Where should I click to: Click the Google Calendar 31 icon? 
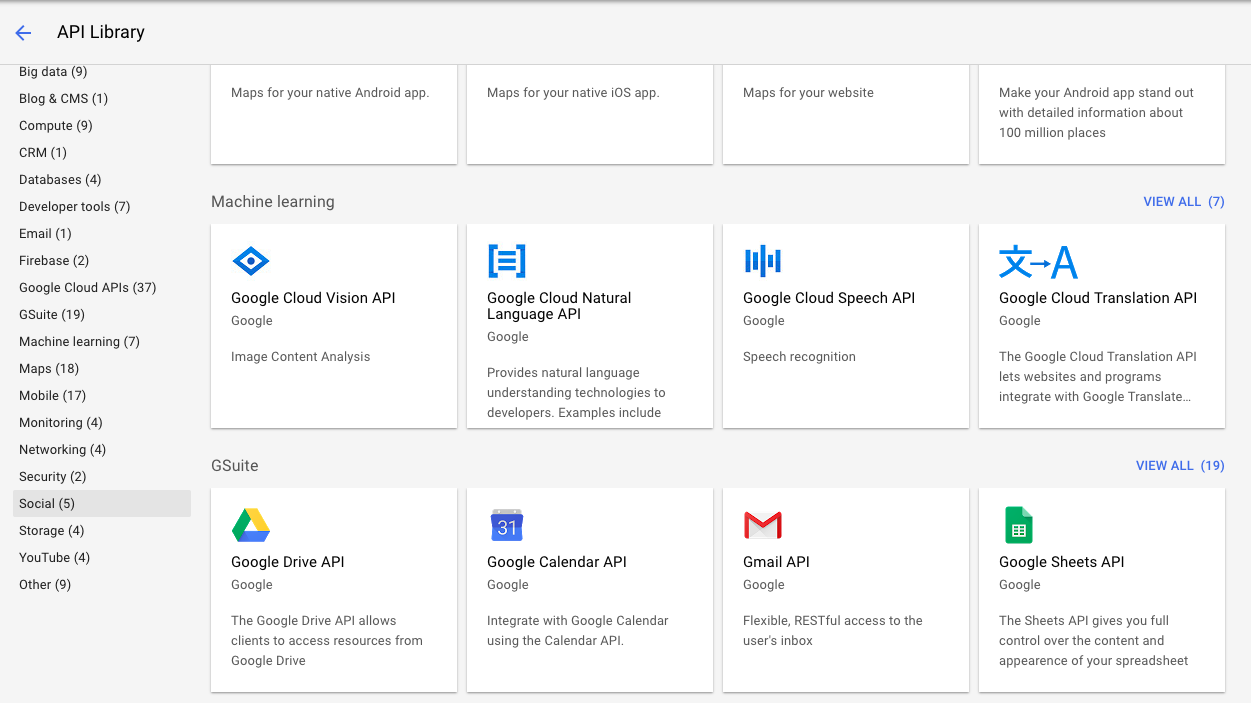[x=507, y=525]
